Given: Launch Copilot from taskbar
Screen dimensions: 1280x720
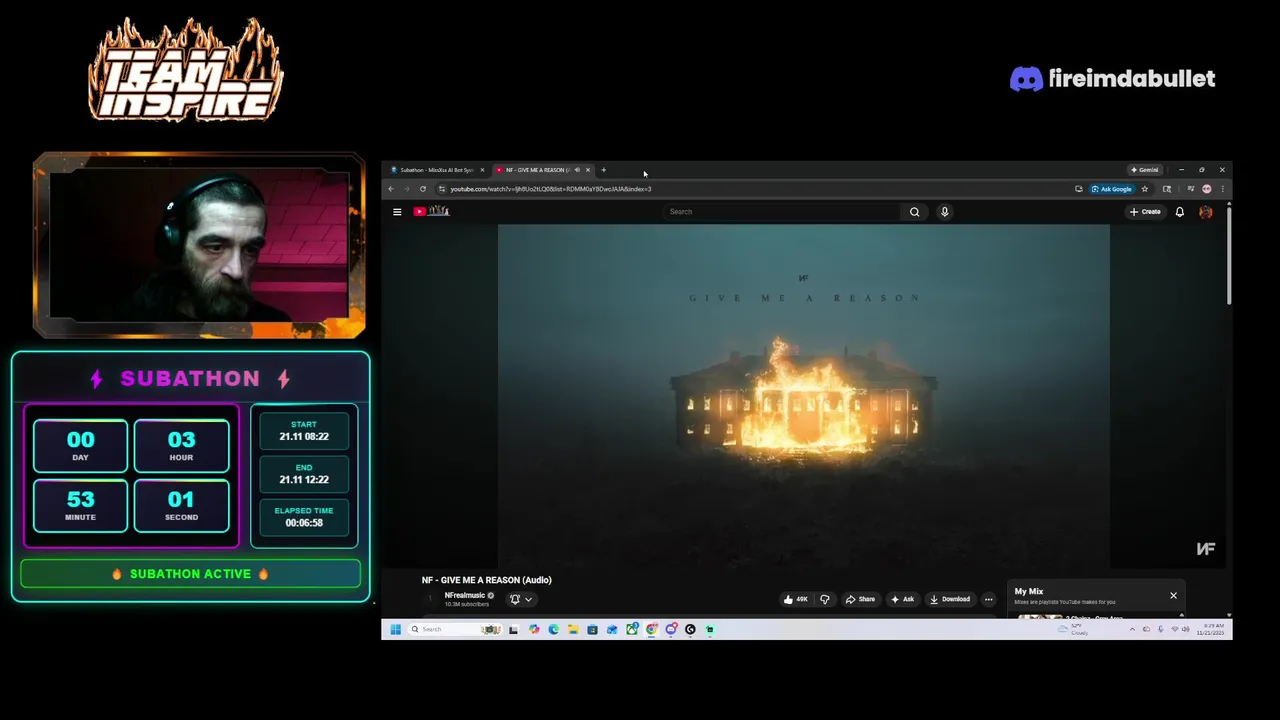Looking at the screenshot, I should click(x=534, y=629).
